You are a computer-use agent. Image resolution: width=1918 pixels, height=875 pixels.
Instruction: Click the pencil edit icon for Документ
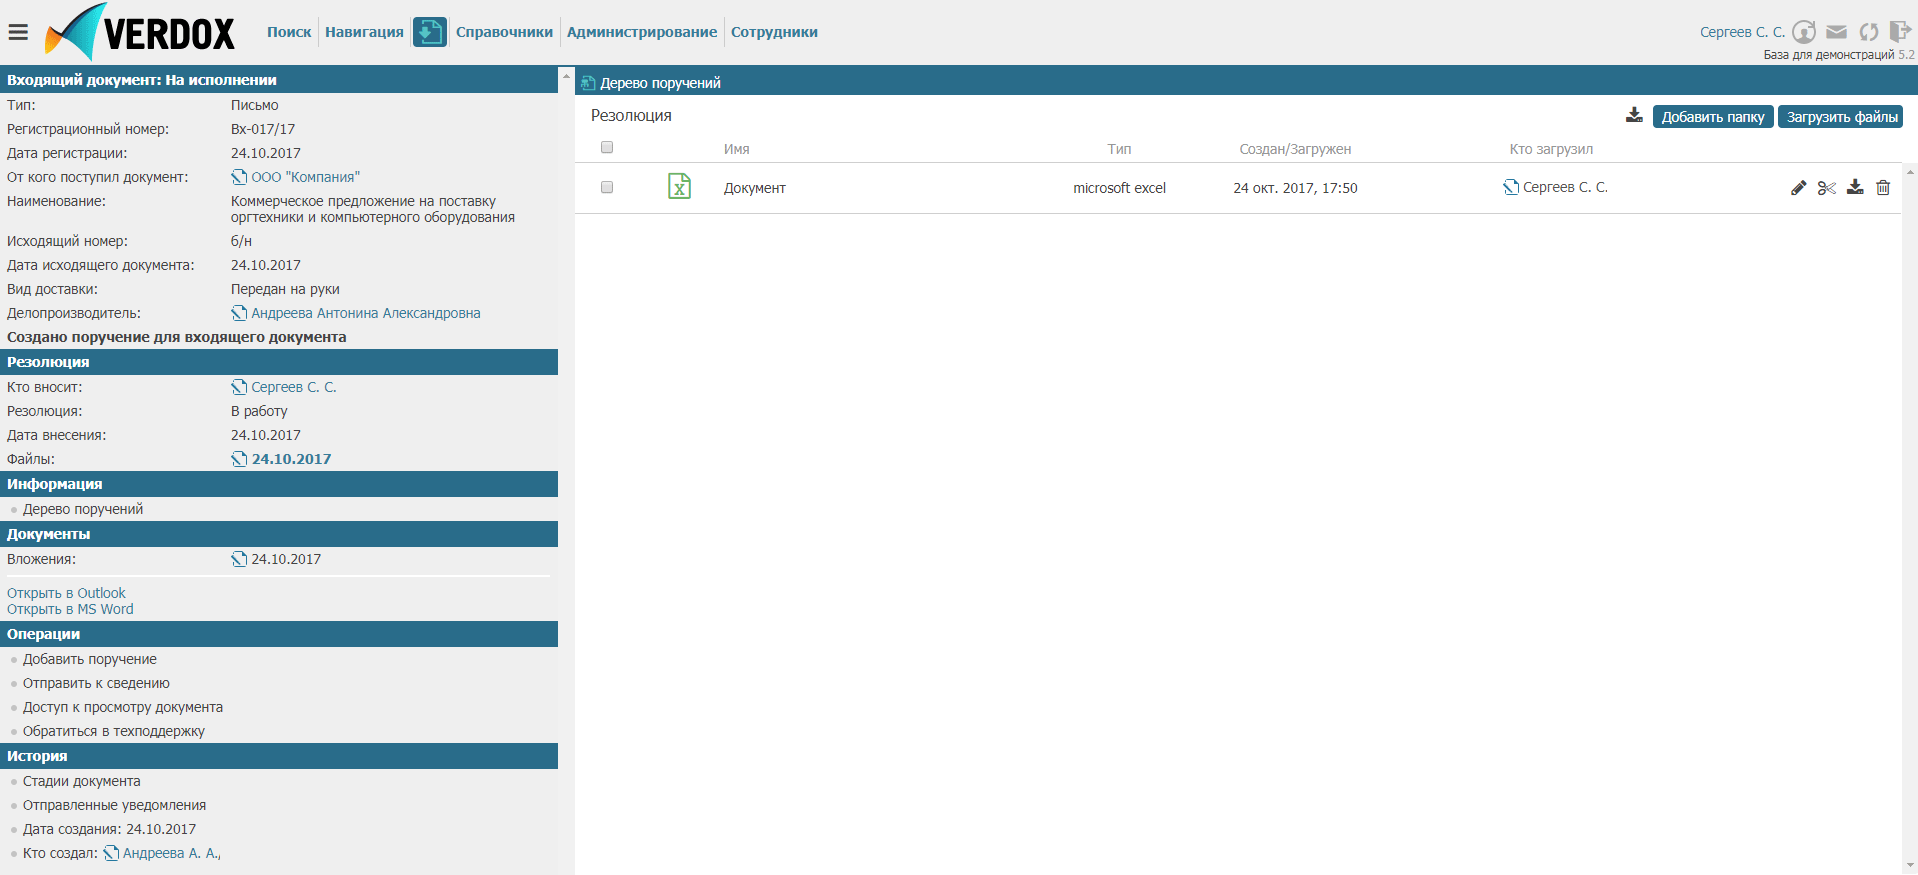(1799, 188)
